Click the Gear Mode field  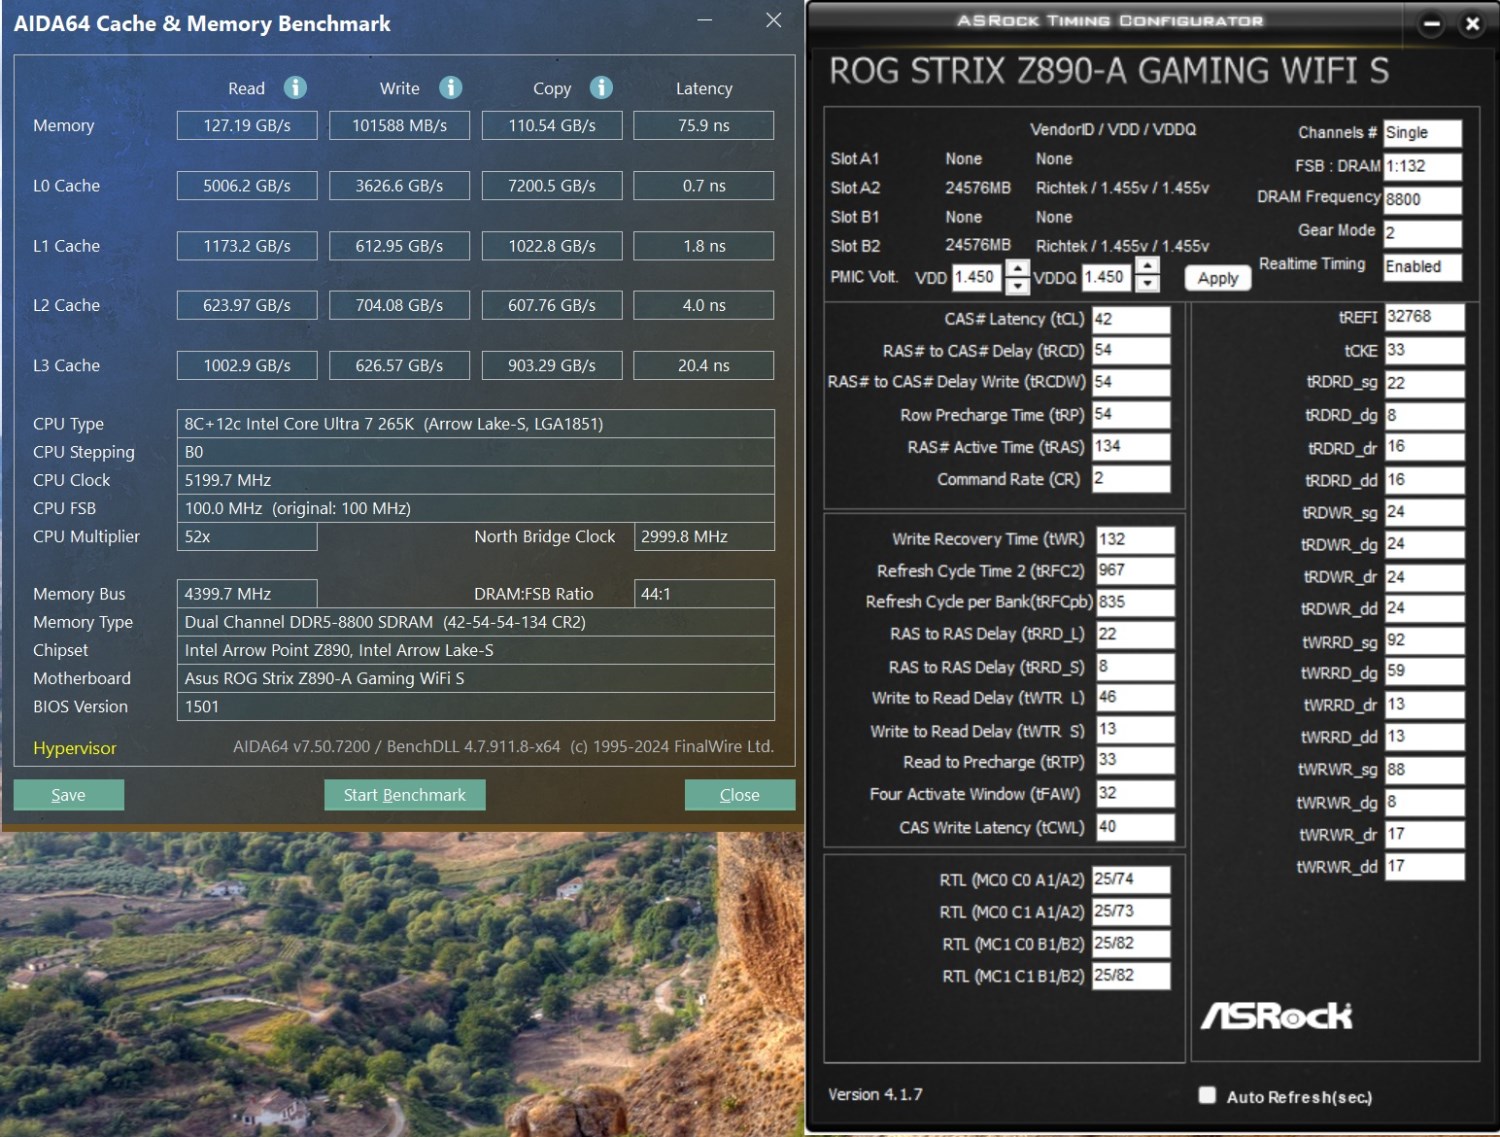point(1422,233)
